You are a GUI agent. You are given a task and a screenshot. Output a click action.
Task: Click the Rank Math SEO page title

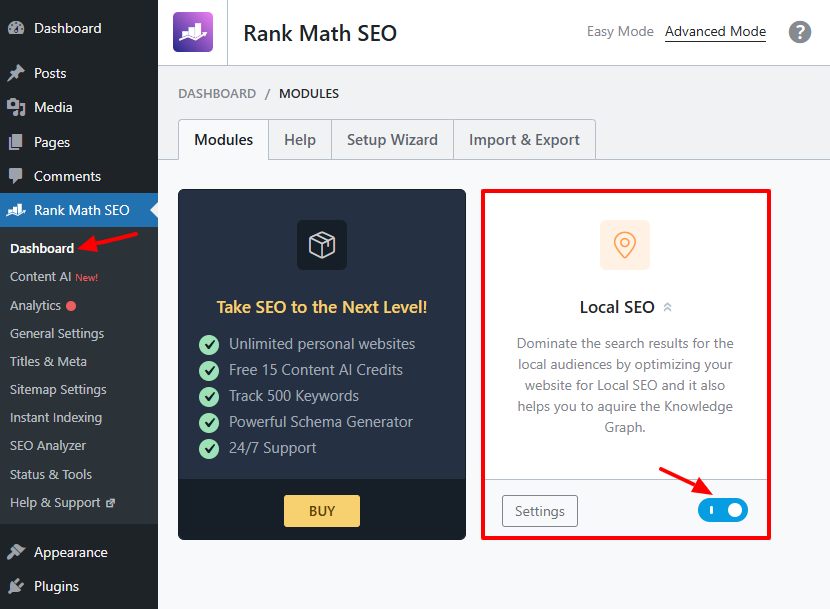click(x=320, y=33)
